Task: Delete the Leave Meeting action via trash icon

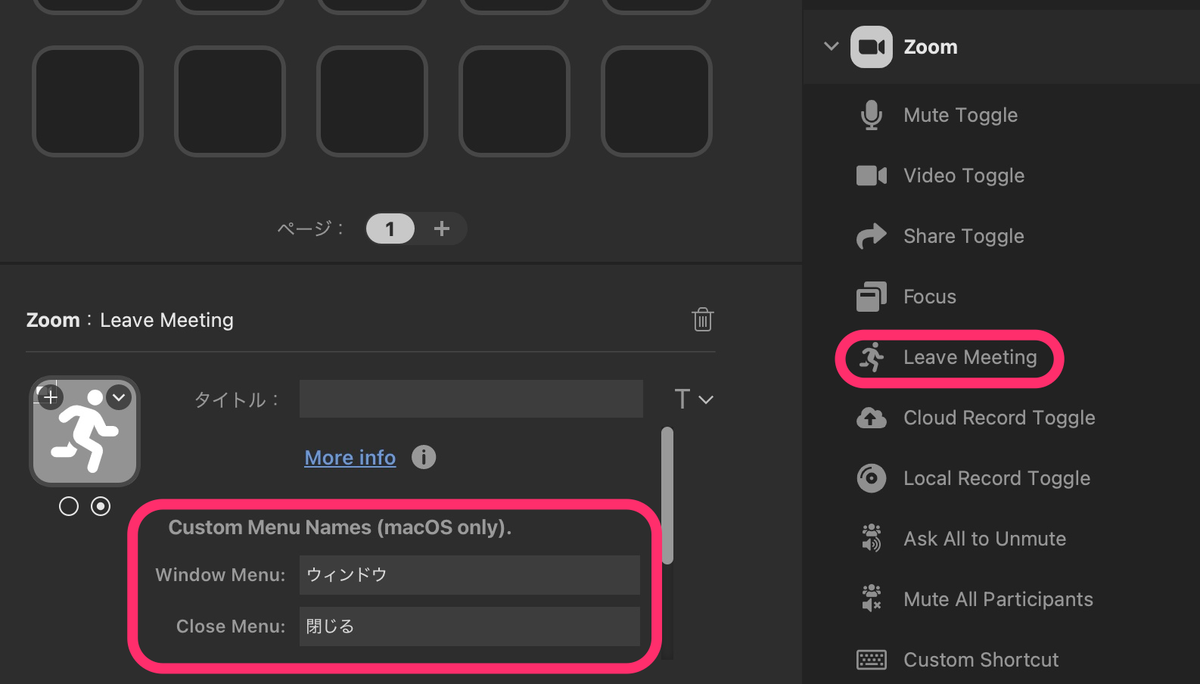Action: coord(702,319)
